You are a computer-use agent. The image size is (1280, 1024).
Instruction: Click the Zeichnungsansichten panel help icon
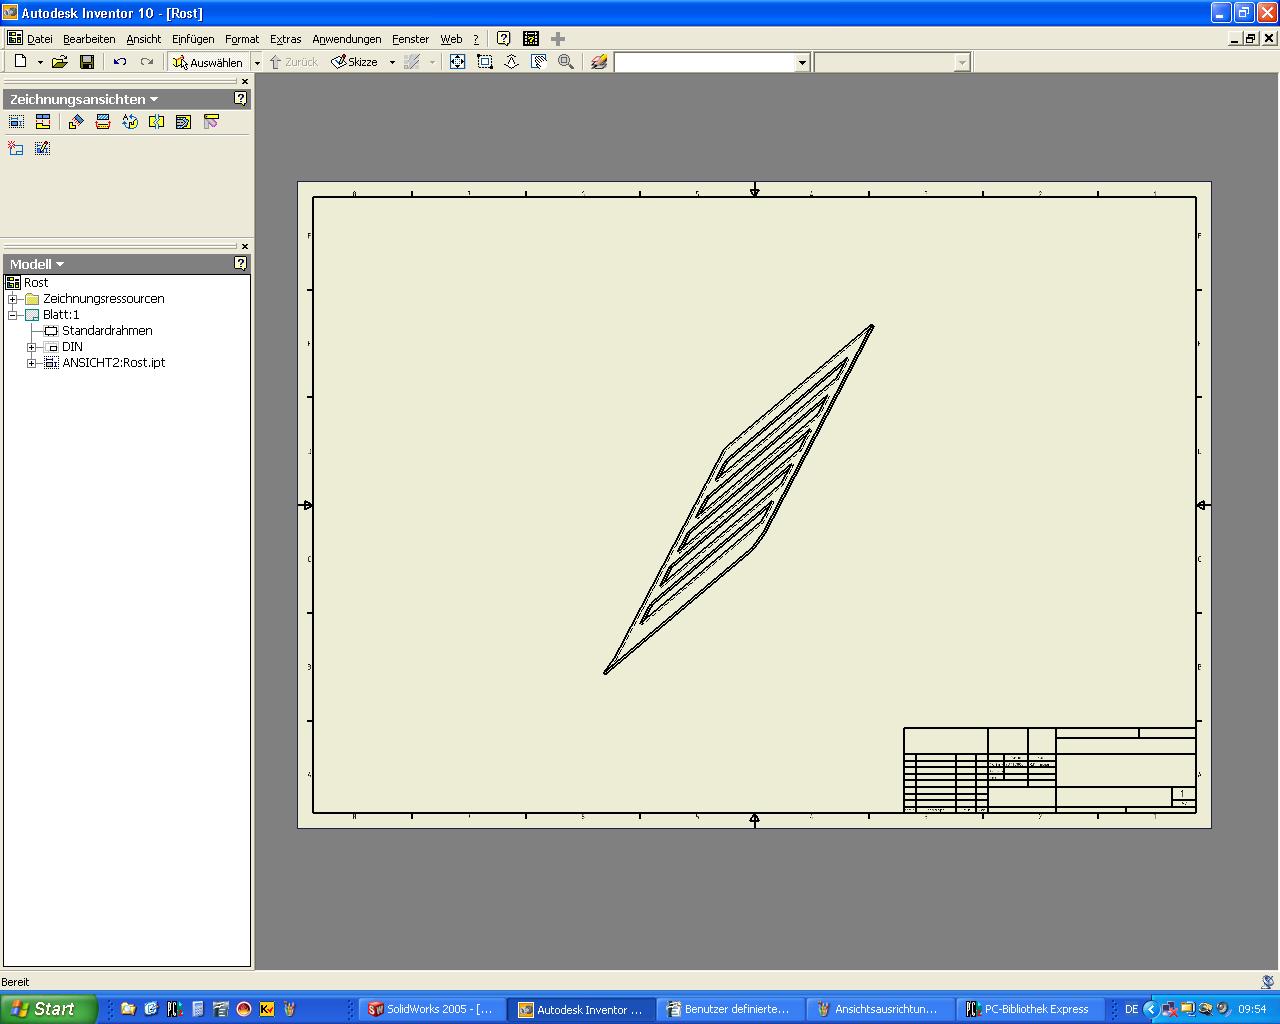pos(240,99)
